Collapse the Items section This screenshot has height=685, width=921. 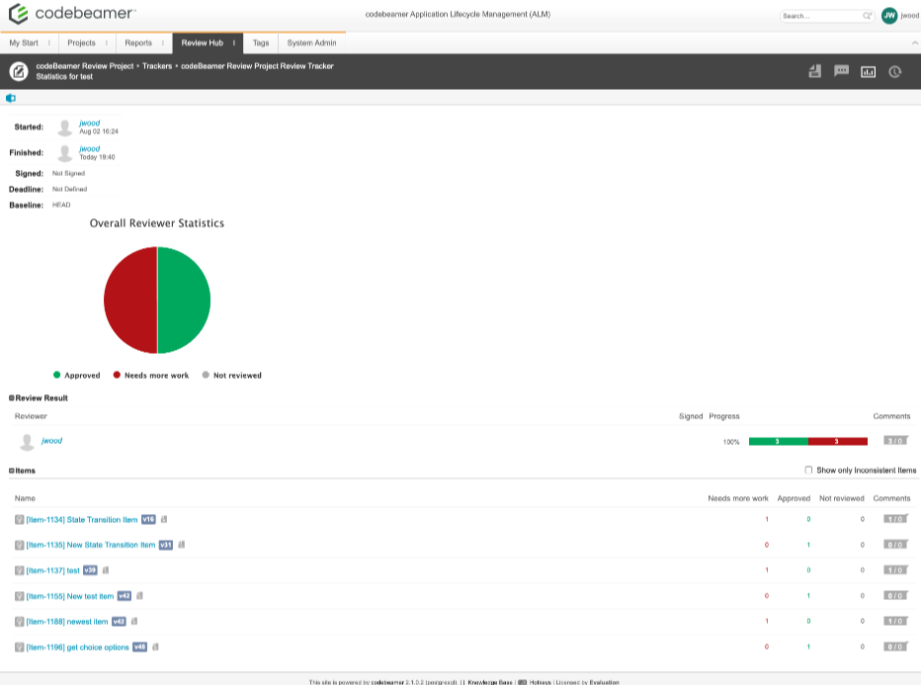click(x=11, y=470)
